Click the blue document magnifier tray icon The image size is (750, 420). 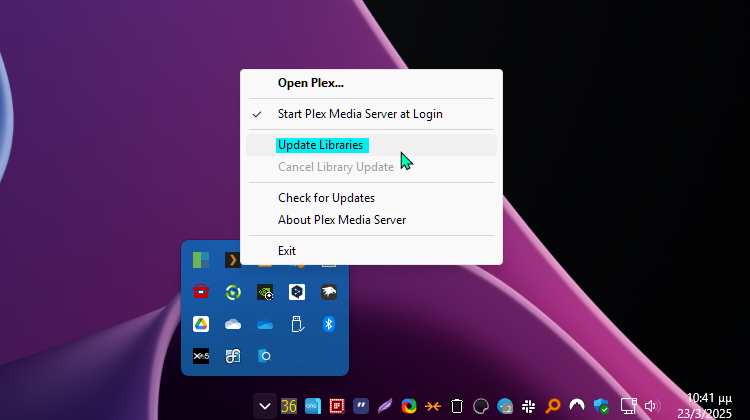pos(265,356)
